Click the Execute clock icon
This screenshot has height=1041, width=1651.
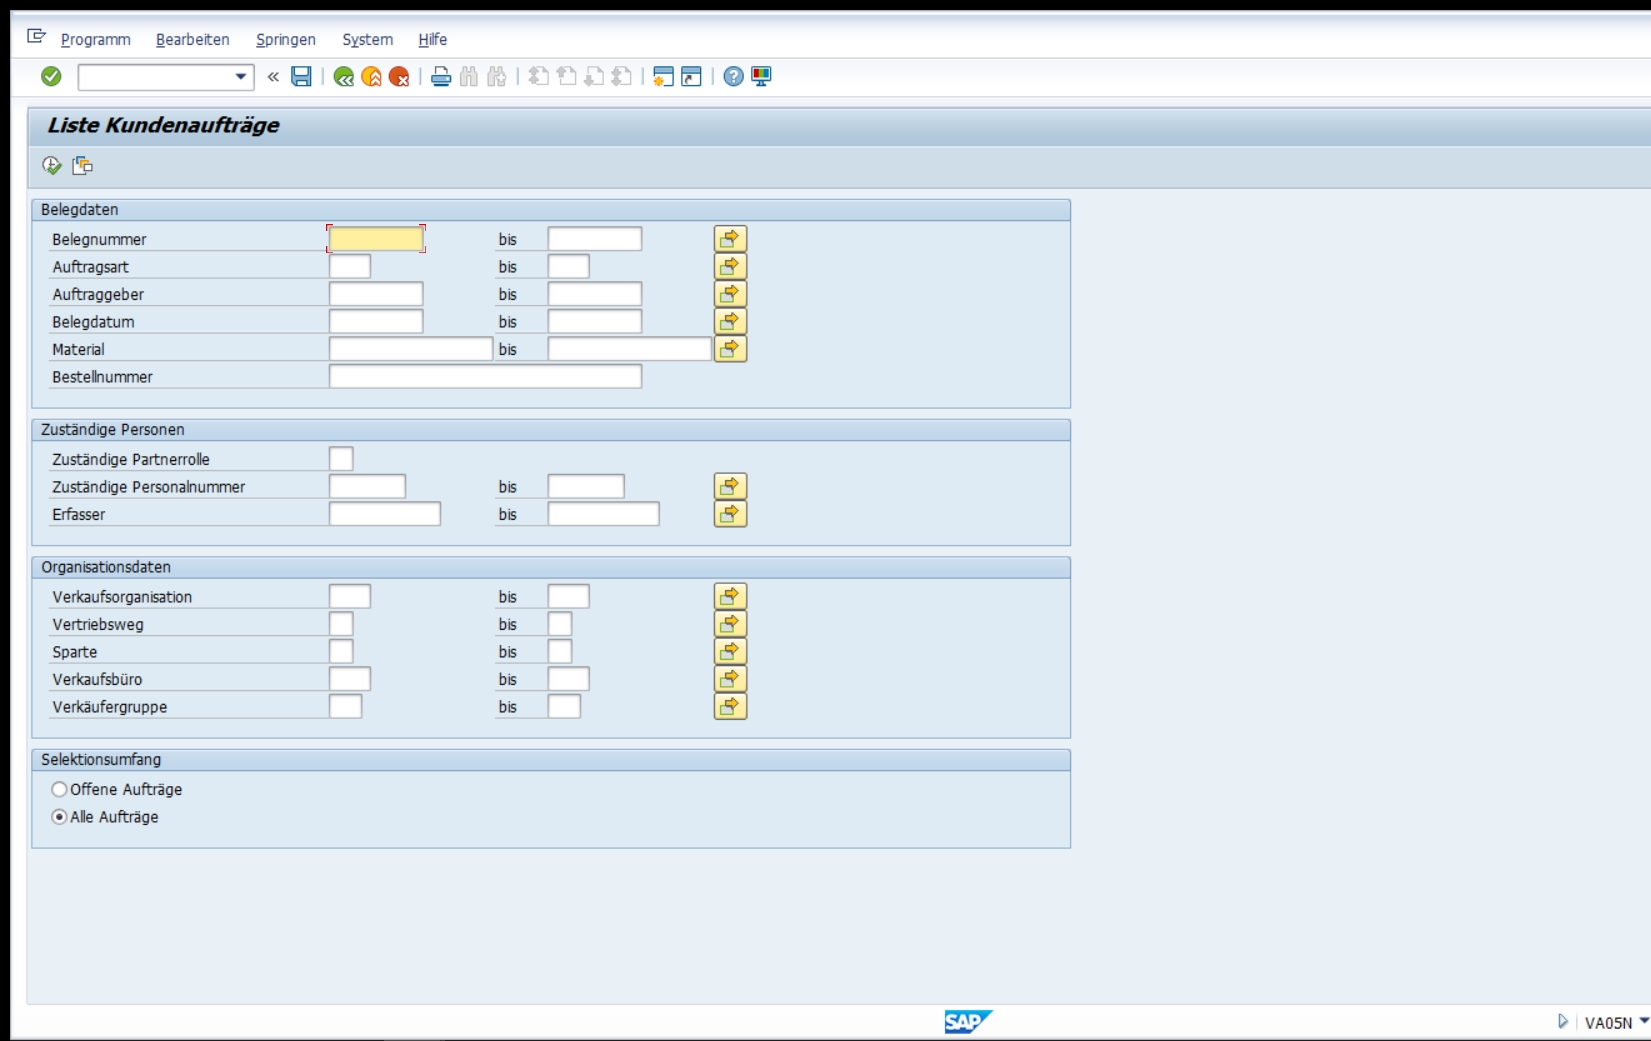(52, 165)
